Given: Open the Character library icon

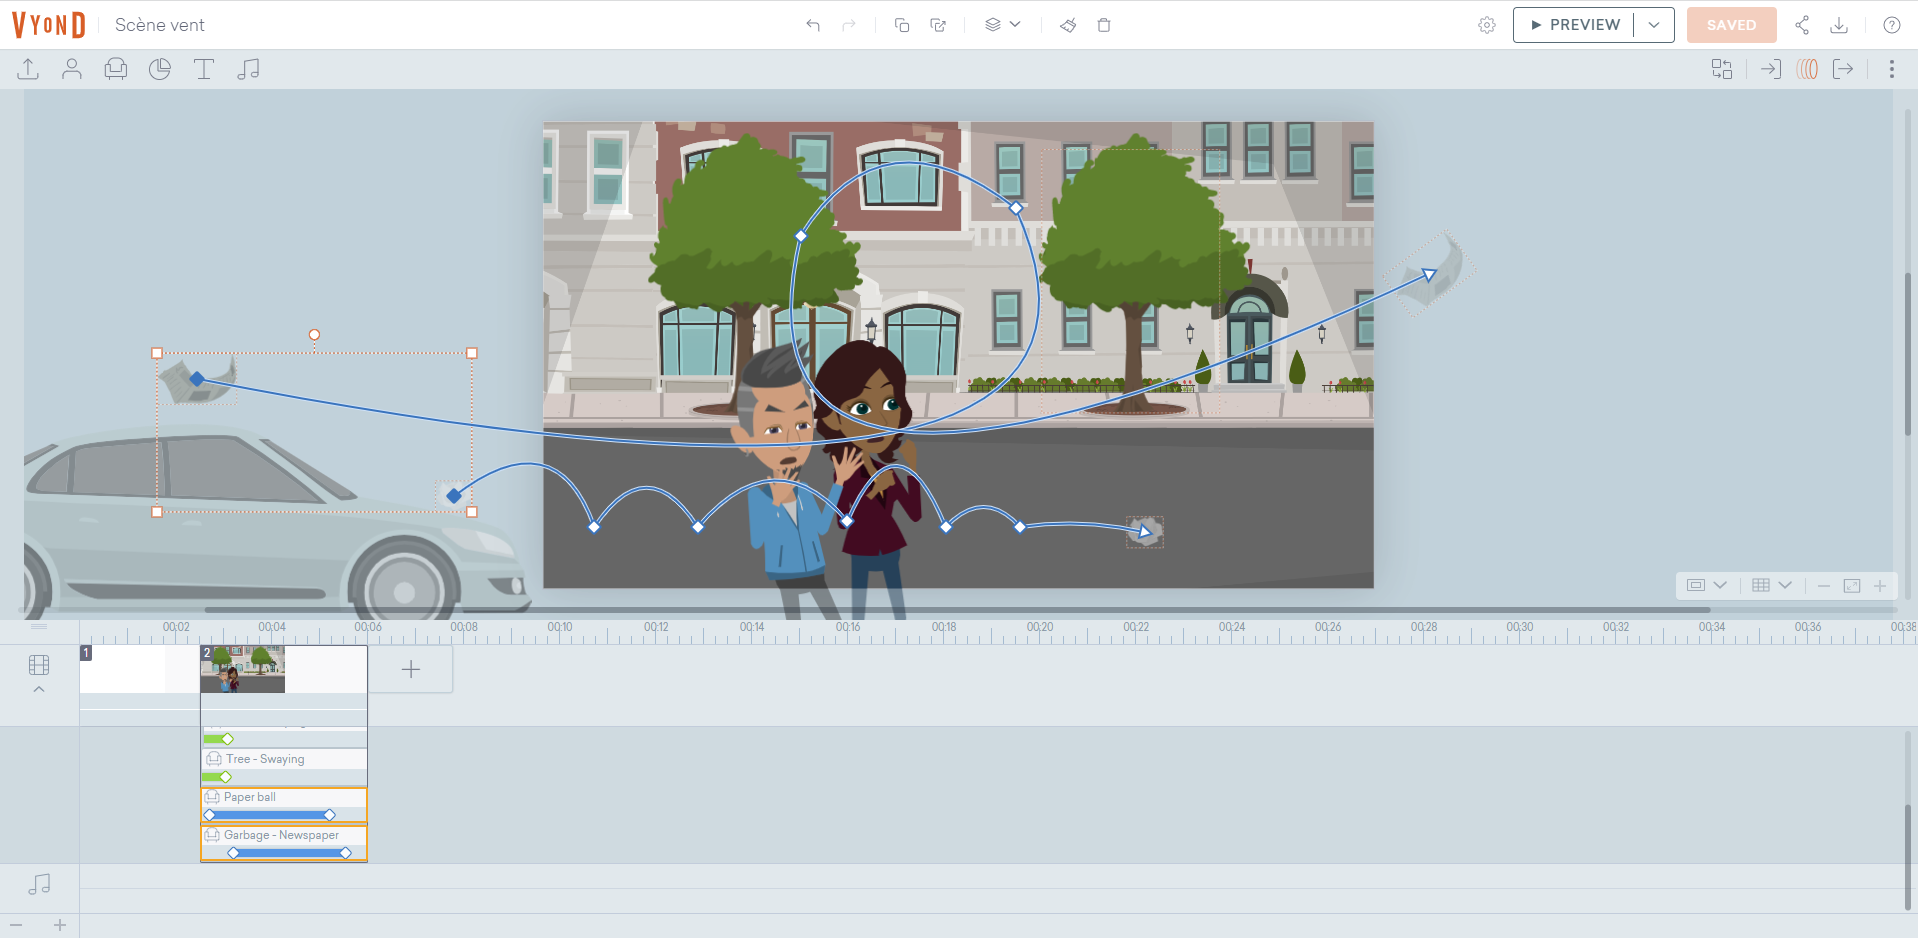Looking at the screenshot, I should click(72, 69).
